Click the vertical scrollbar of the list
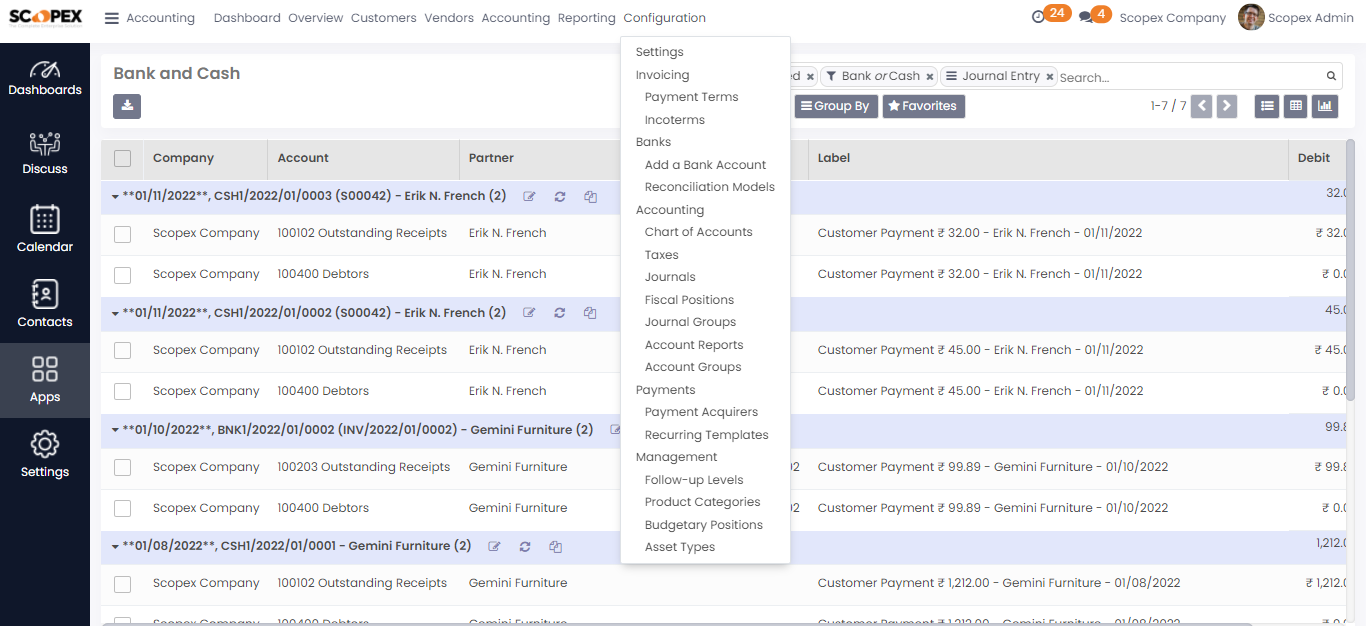The width and height of the screenshot is (1366, 626). 1351,270
